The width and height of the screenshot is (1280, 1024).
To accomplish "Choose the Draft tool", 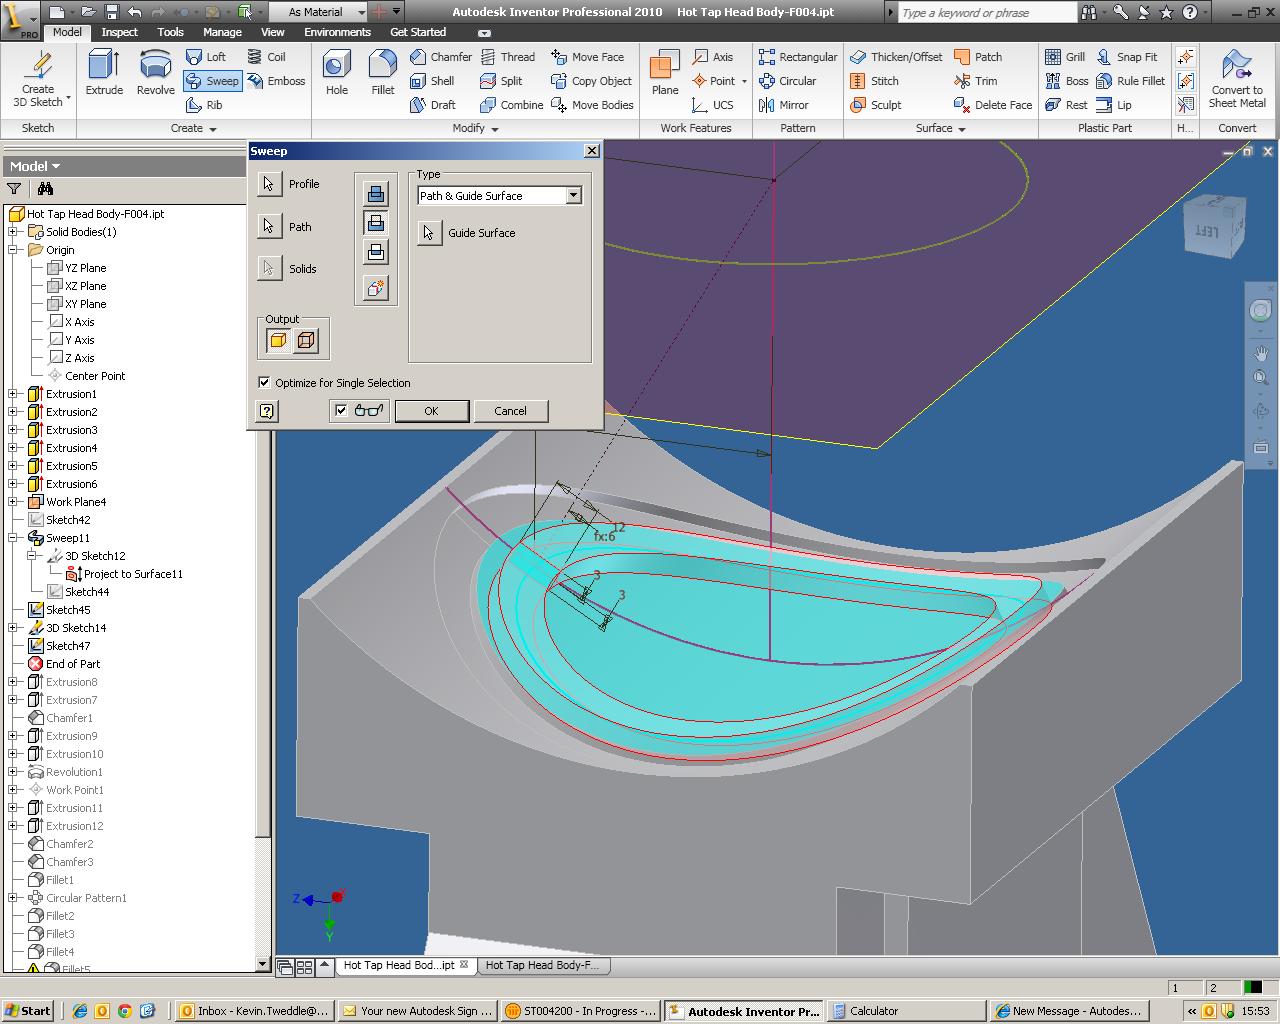I will point(433,105).
